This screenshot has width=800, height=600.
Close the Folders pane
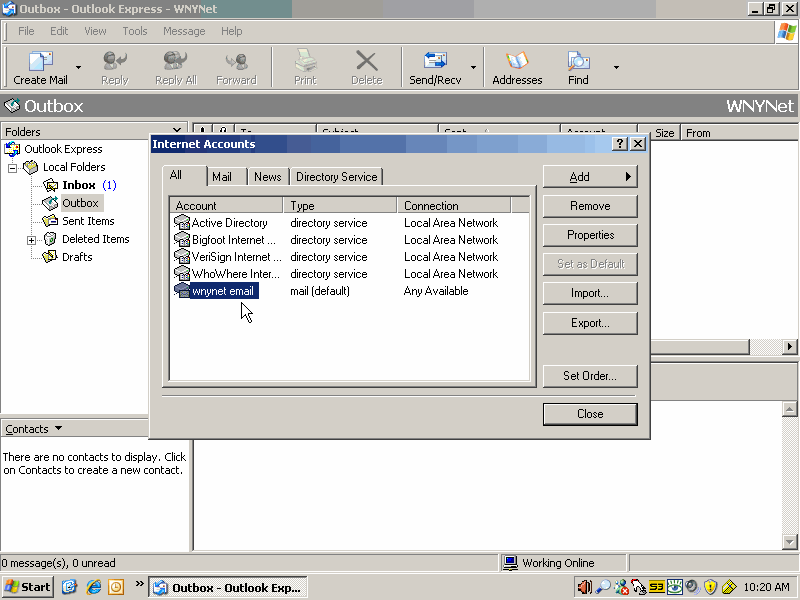[x=177, y=131]
